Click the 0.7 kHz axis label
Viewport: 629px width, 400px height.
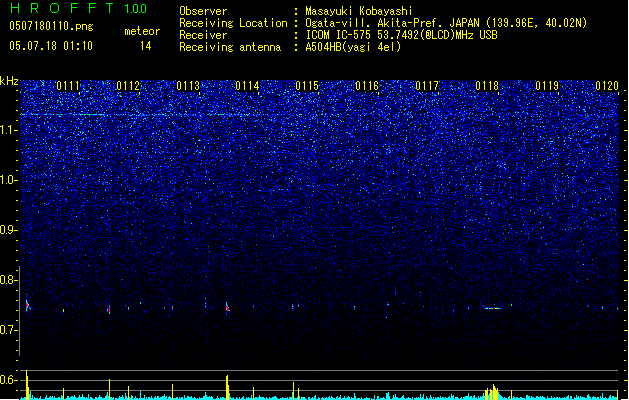pos(9,330)
